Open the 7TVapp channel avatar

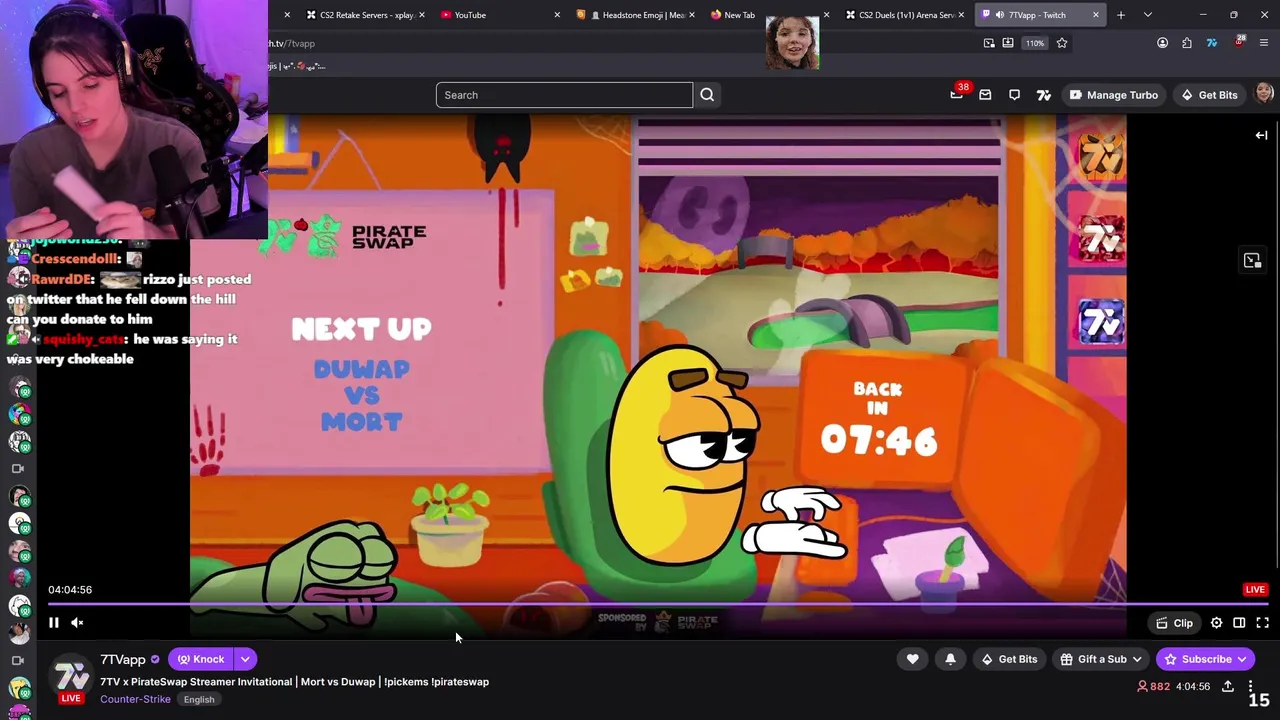[71, 676]
